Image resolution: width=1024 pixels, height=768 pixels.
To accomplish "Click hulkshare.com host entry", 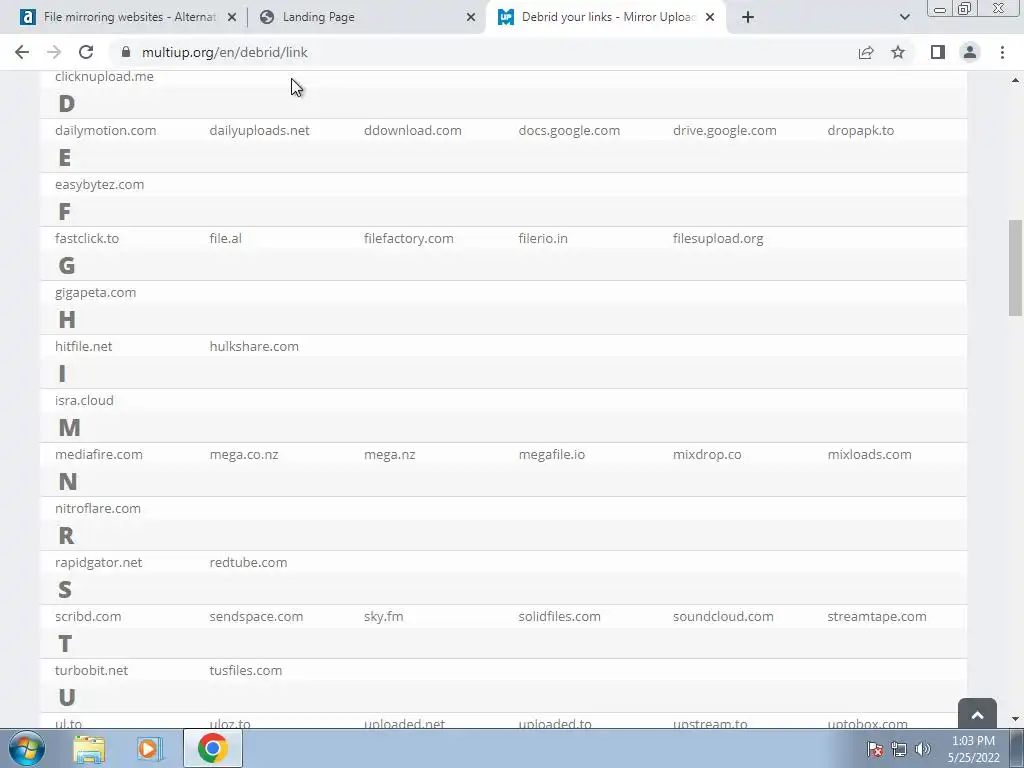I will click(254, 347).
